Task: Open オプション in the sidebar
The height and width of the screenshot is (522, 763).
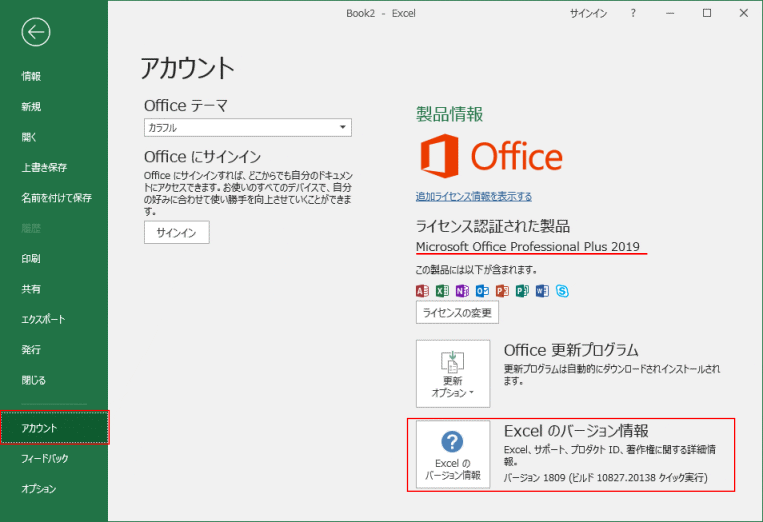Action: click(39, 488)
